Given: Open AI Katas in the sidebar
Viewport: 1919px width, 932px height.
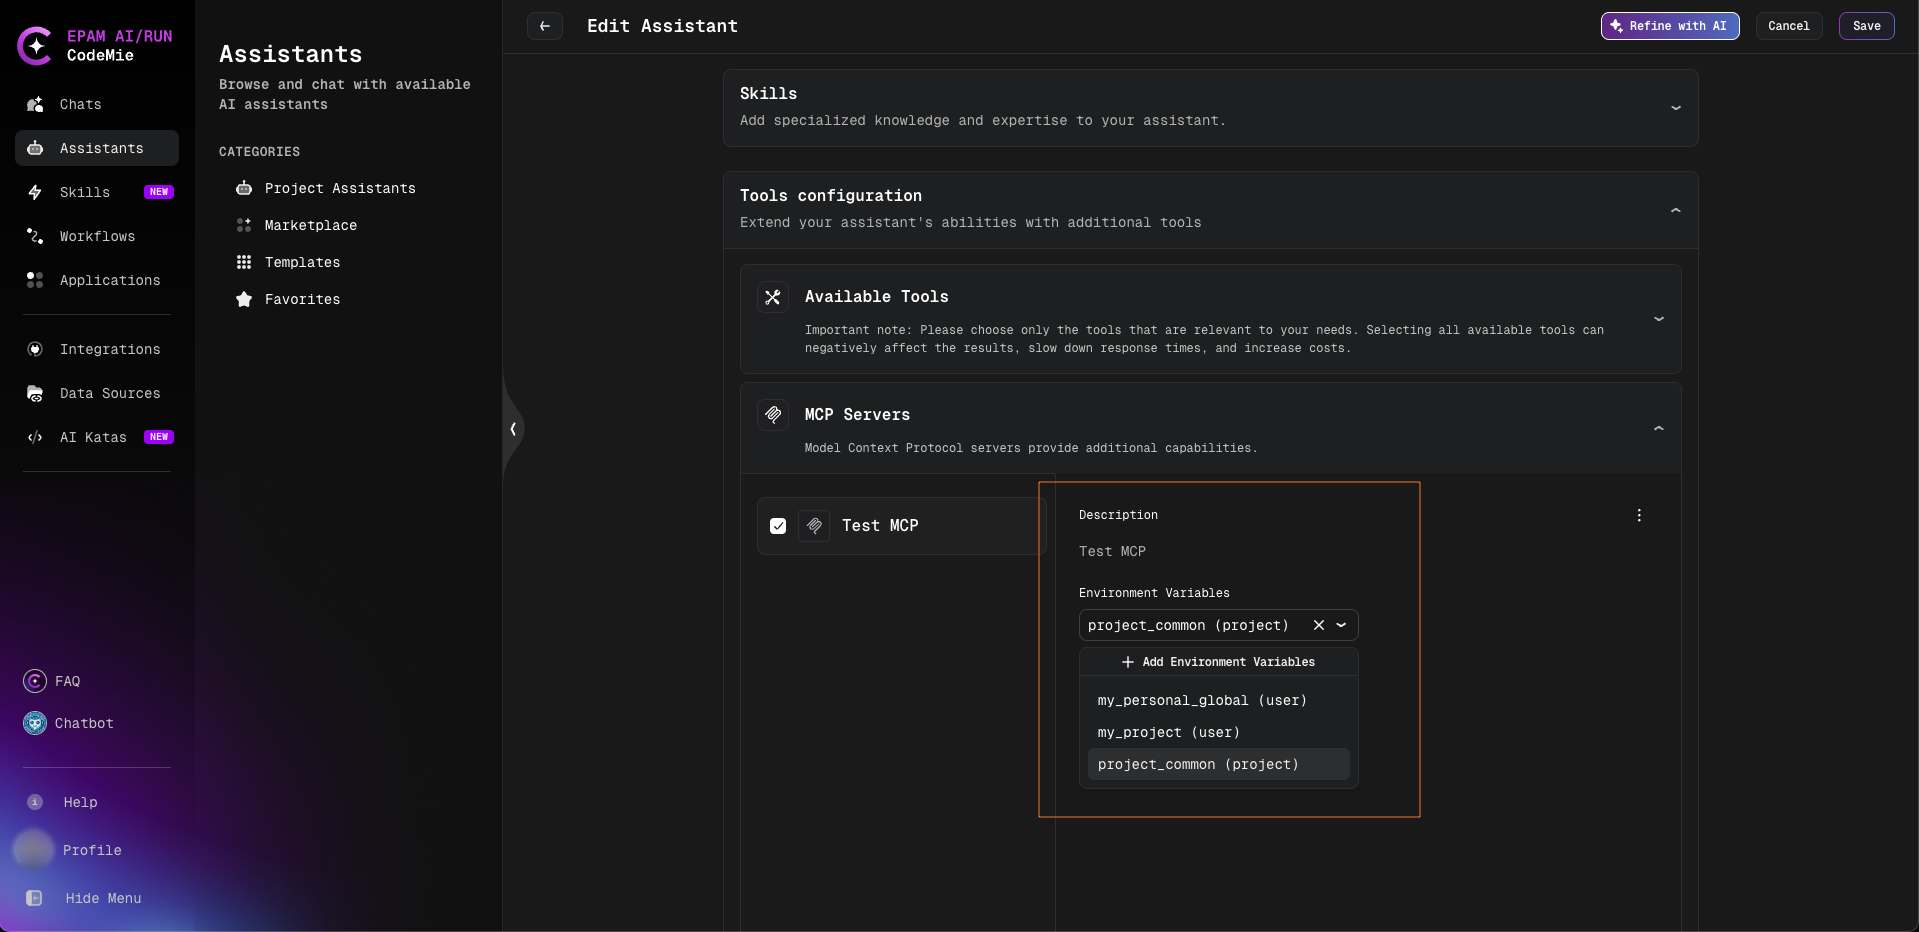Looking at the screenshot, I should (97, 437).
